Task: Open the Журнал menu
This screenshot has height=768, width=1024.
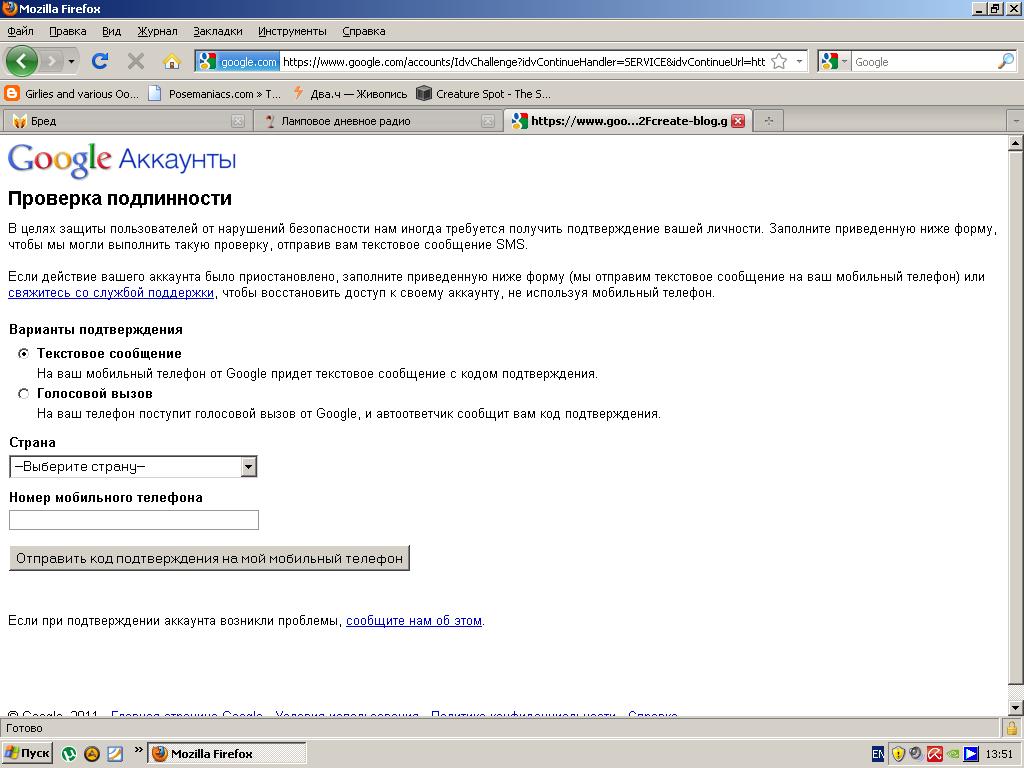Action: pos(157,31)
